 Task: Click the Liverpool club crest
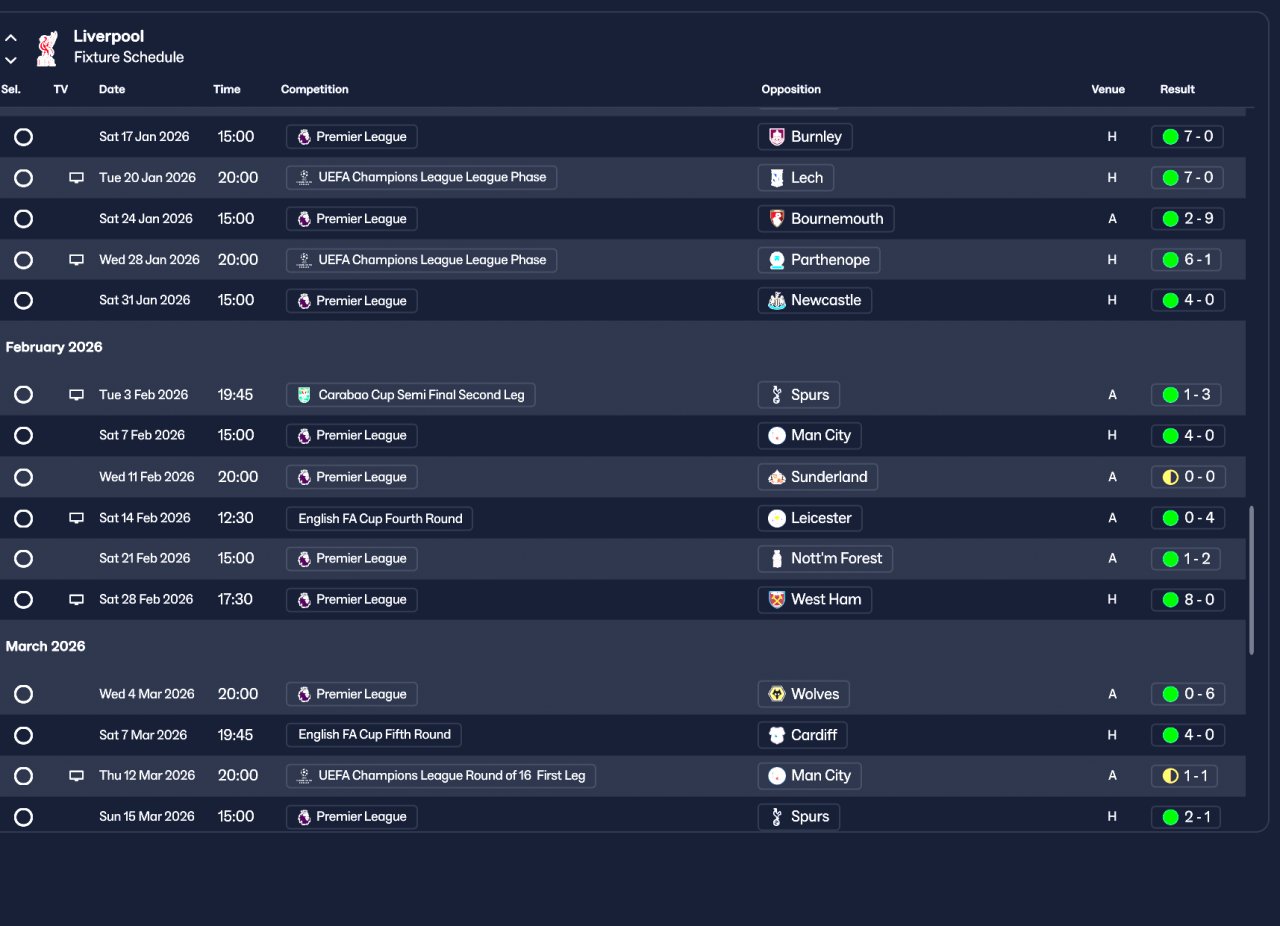click(46, 48)
